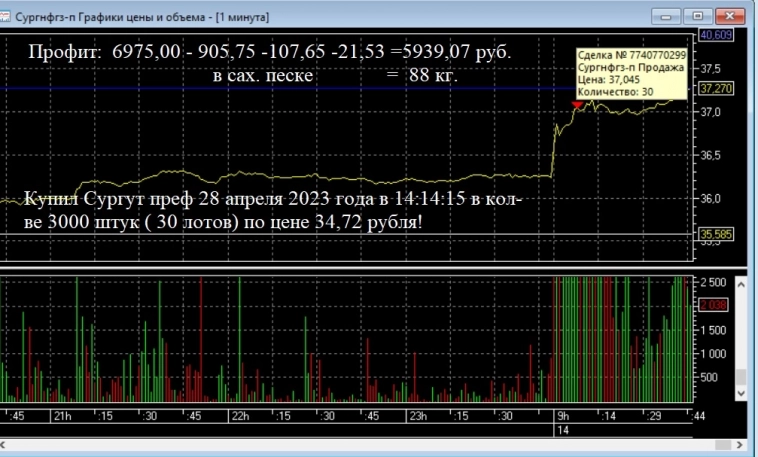This screenshot has width=758, height=457.
Task: Click the 22h marker on time axis
Action: click(x=241, y=415)
